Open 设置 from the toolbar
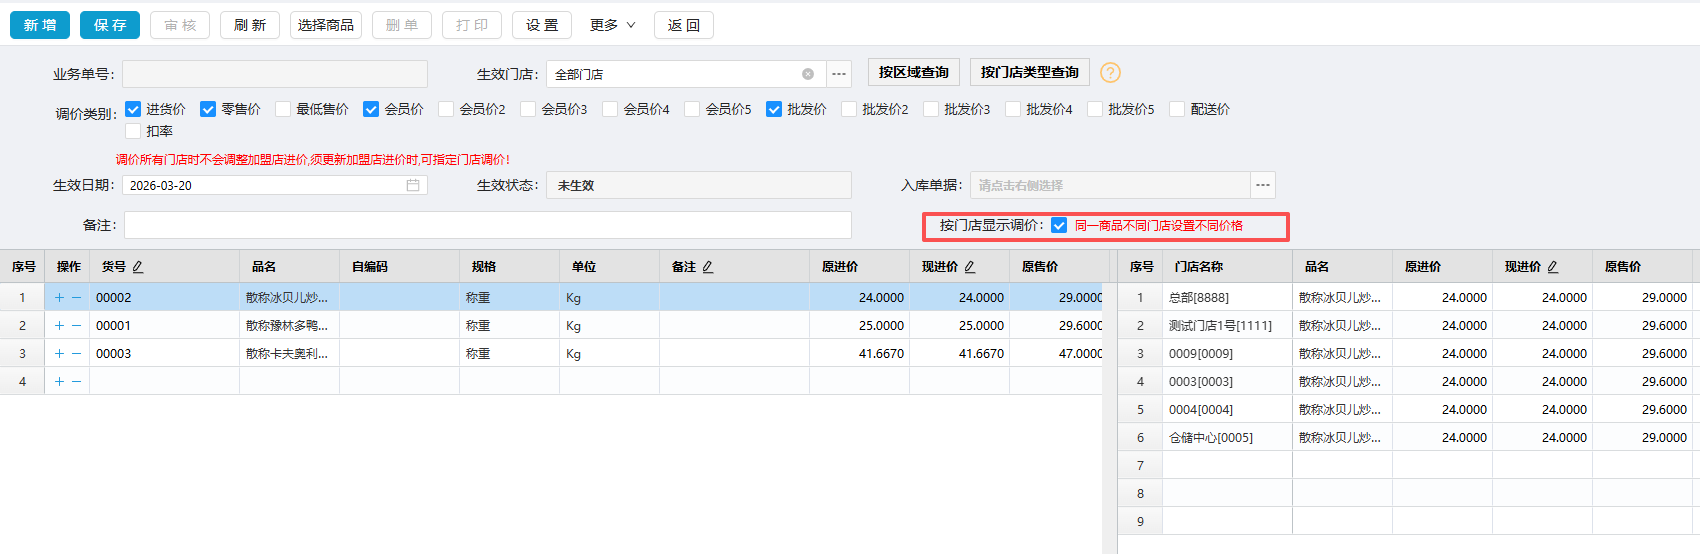Screen dimensions: 1700x554 click(542, 25)
